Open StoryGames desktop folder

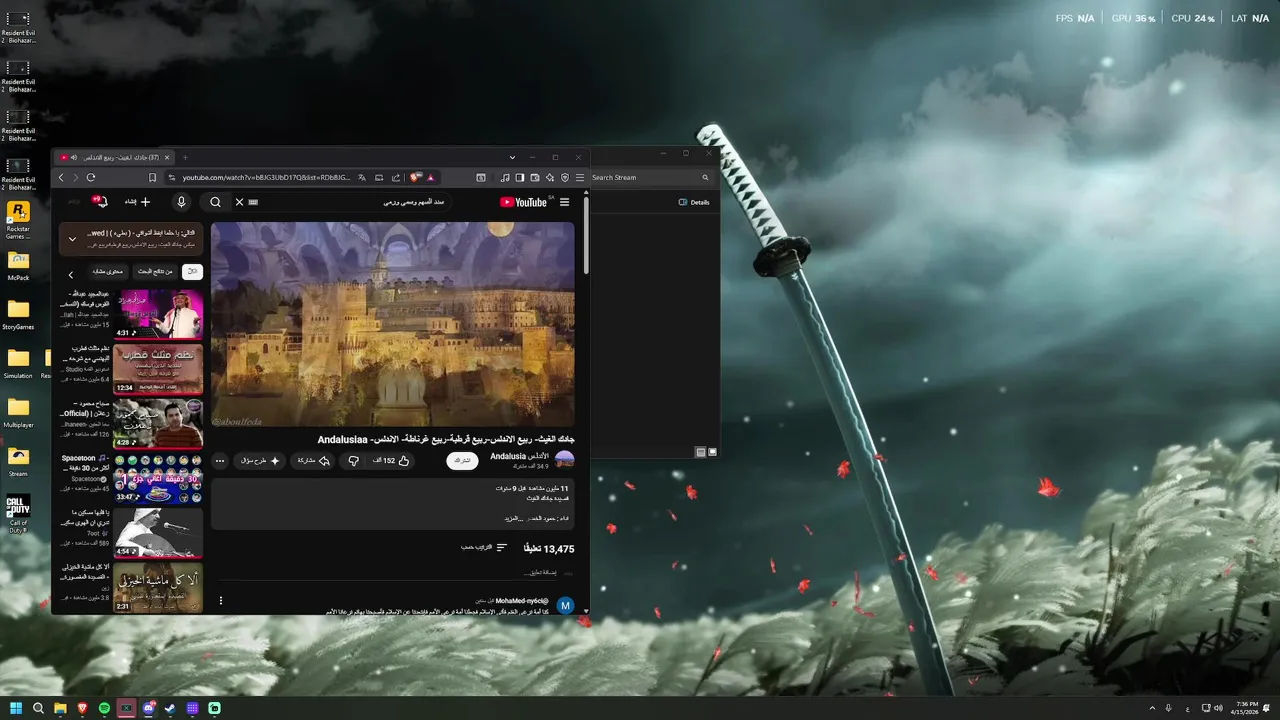pyautogui.click(x=18, y=315)
